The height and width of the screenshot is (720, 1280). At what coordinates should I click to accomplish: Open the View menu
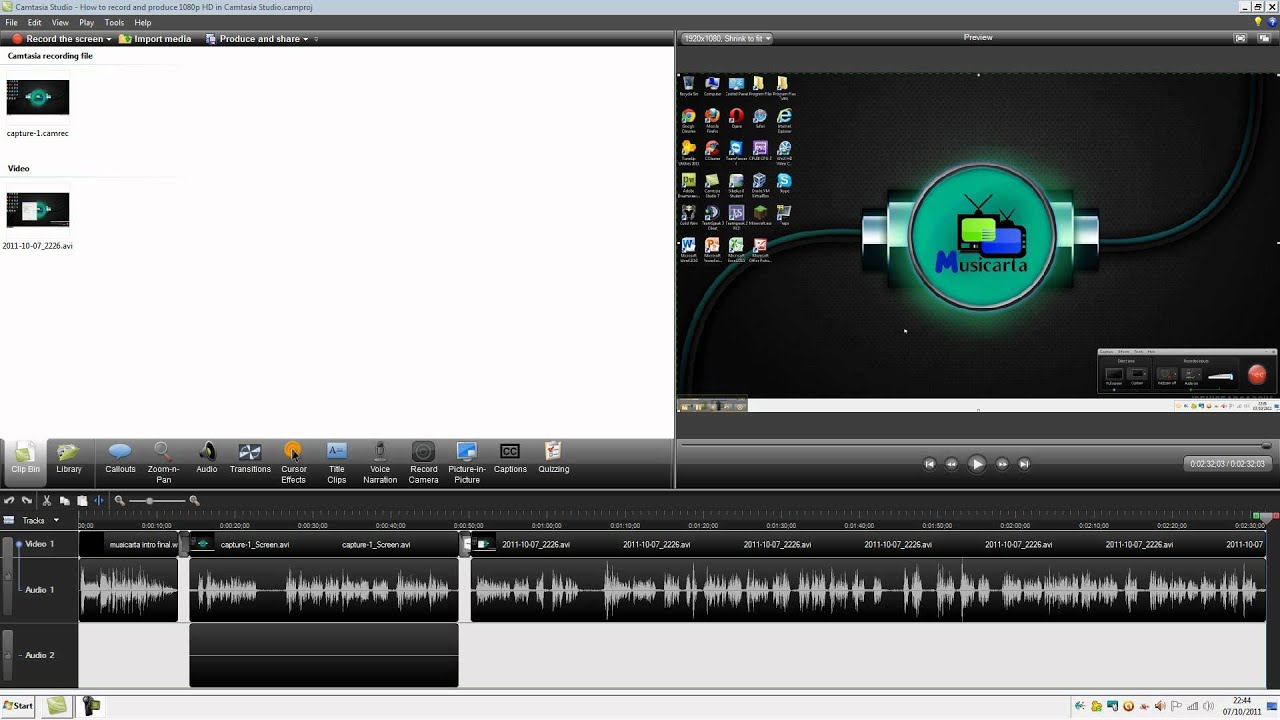click(x=61, y=22)
